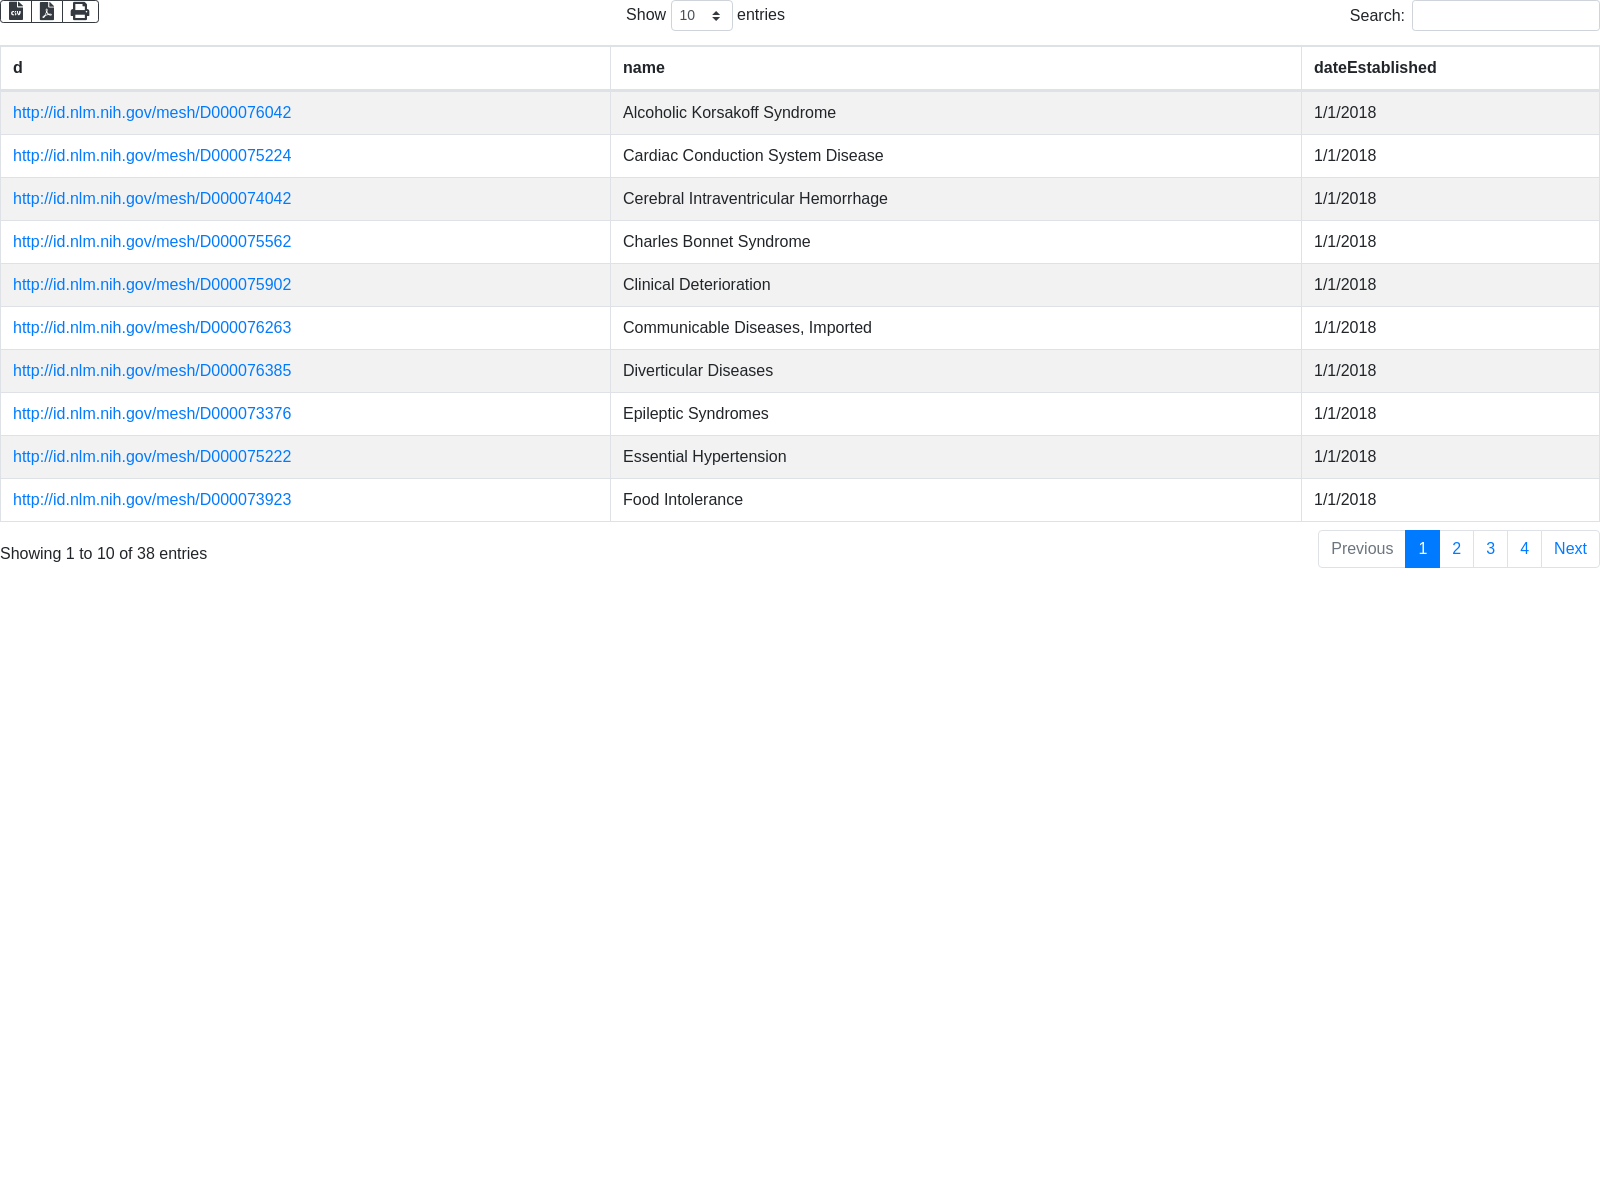Open the Food Intolerance MeSH link
The image size is (1600, 1200).
pyautogui.click(x=152, y=500)
